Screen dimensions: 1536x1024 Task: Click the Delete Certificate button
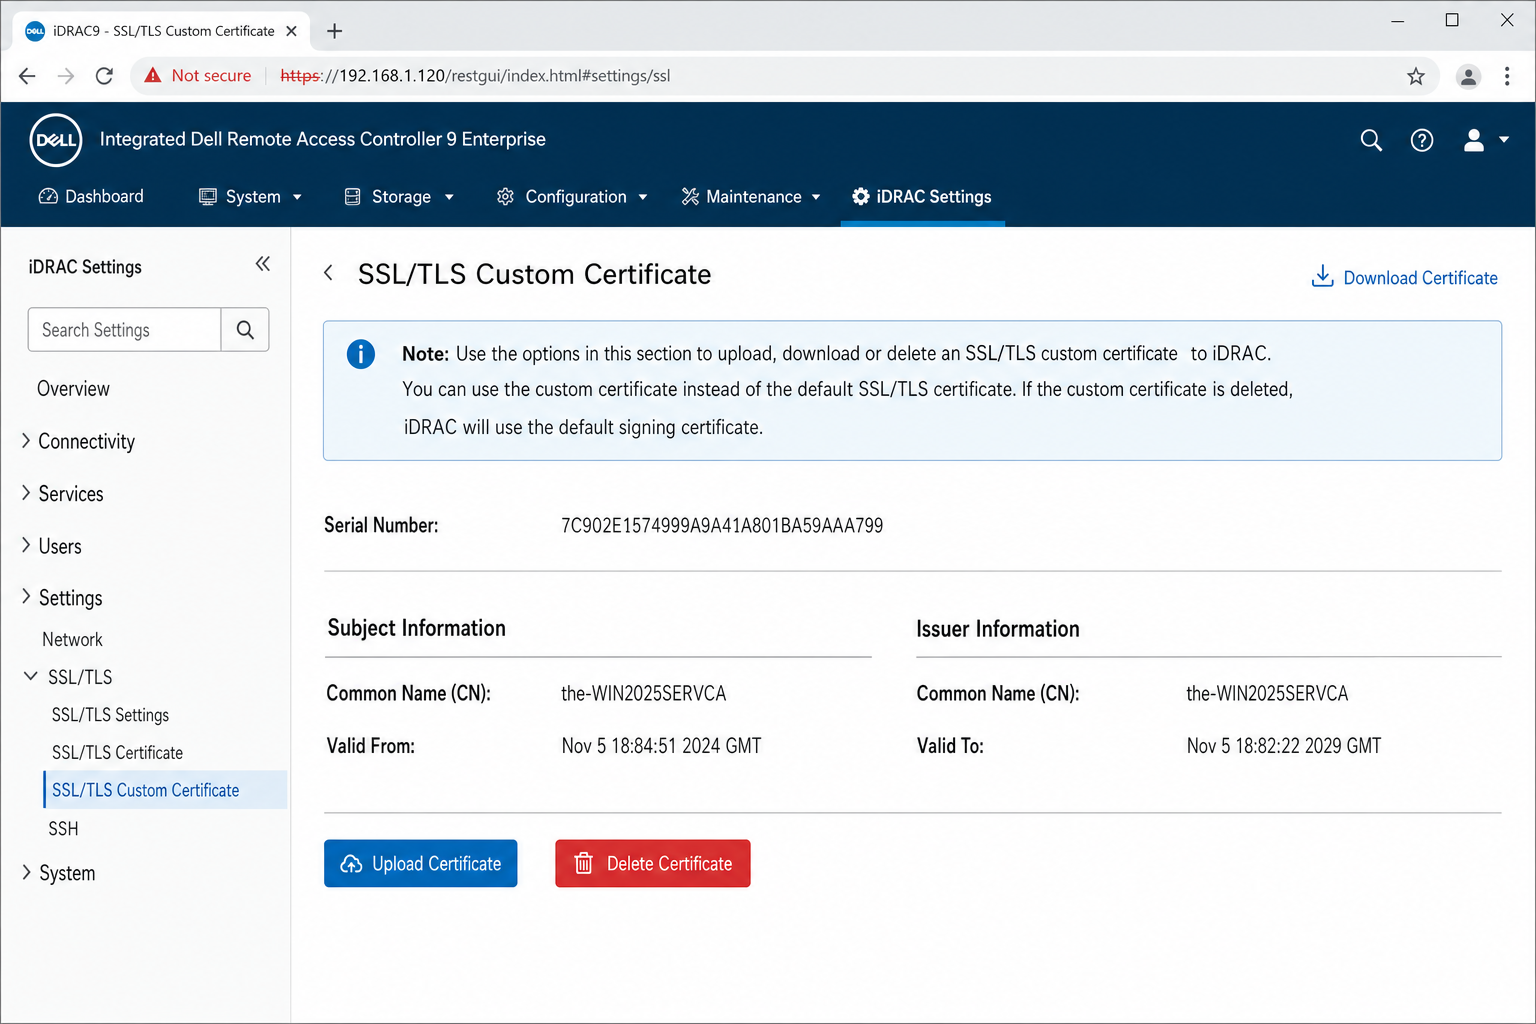click(653, 864)
